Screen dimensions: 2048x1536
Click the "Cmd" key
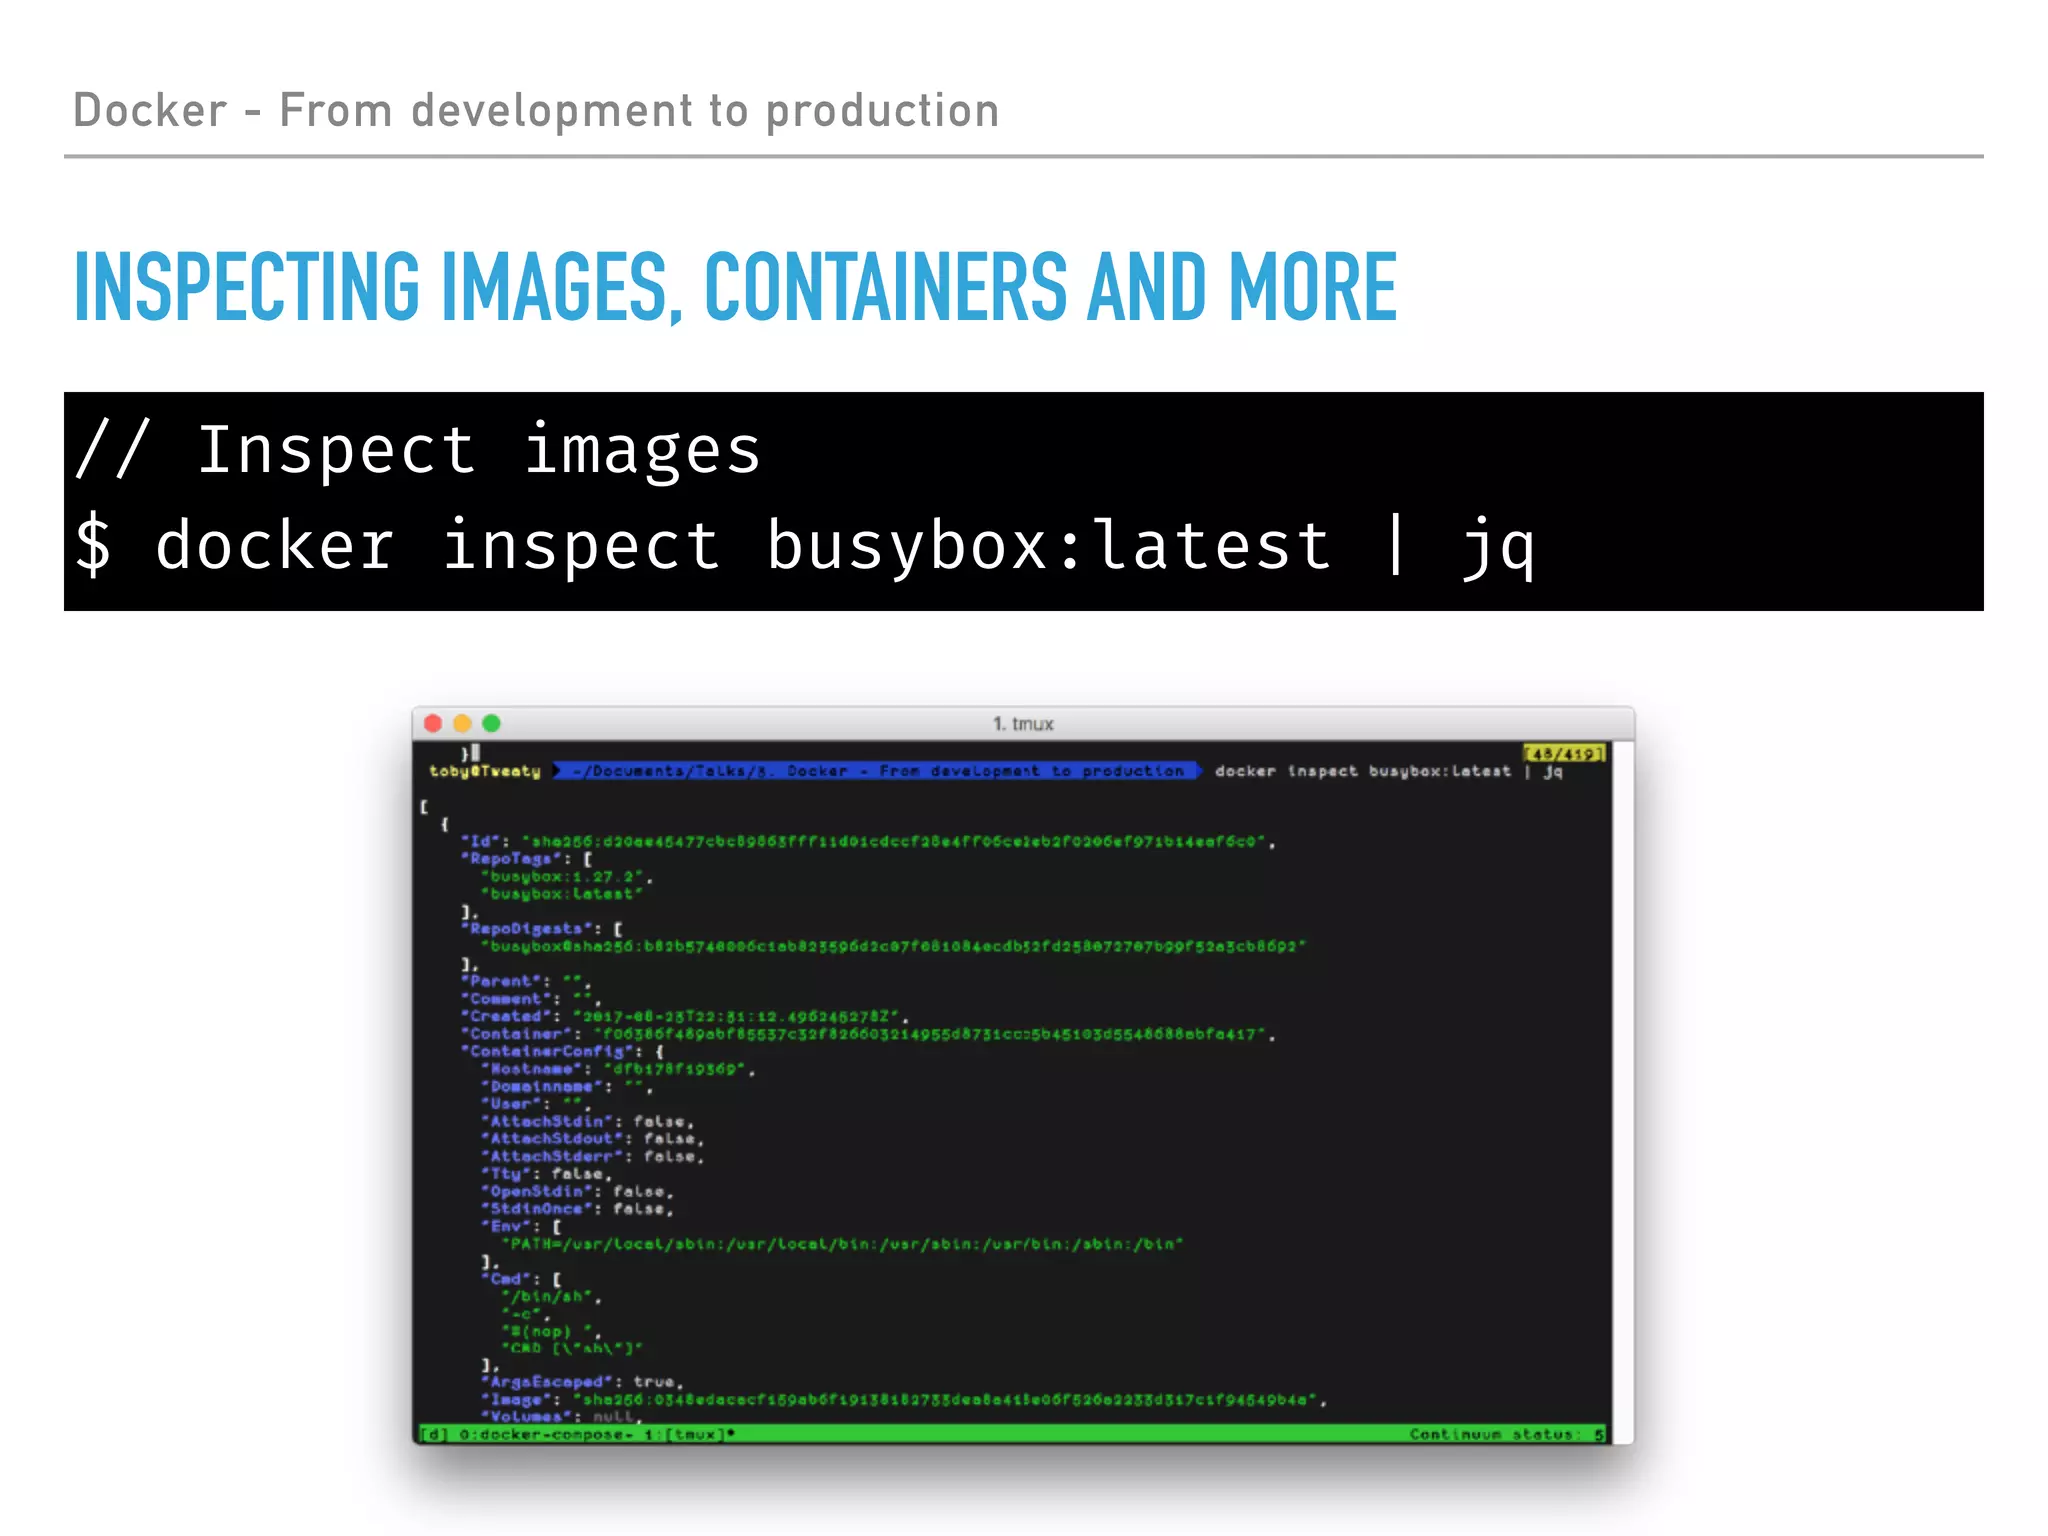coord(506,1279)
